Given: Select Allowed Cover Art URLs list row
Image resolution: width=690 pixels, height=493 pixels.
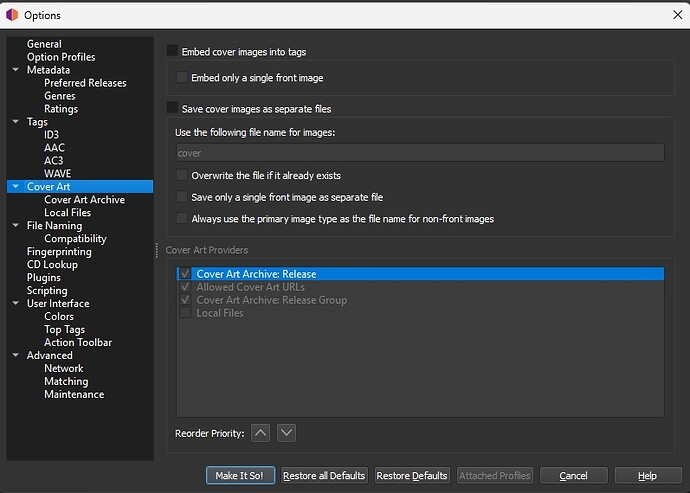Looking at the screenshot, I should 420,287.
